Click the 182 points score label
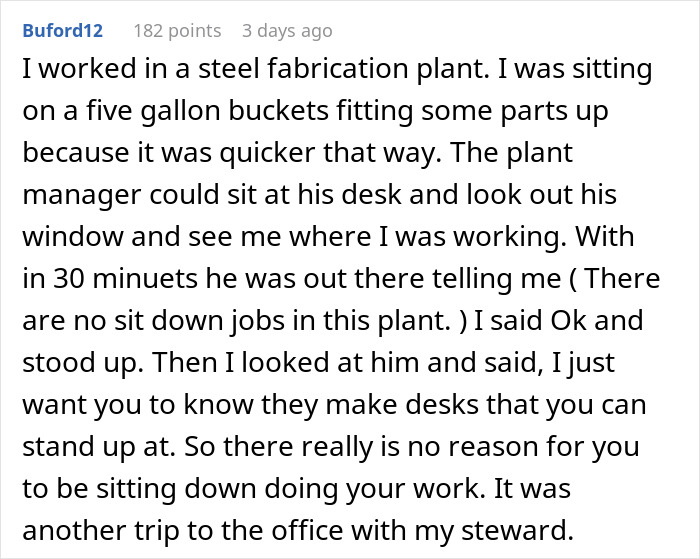The width and height of the screenshot is (700, 559). pos(177,31)
